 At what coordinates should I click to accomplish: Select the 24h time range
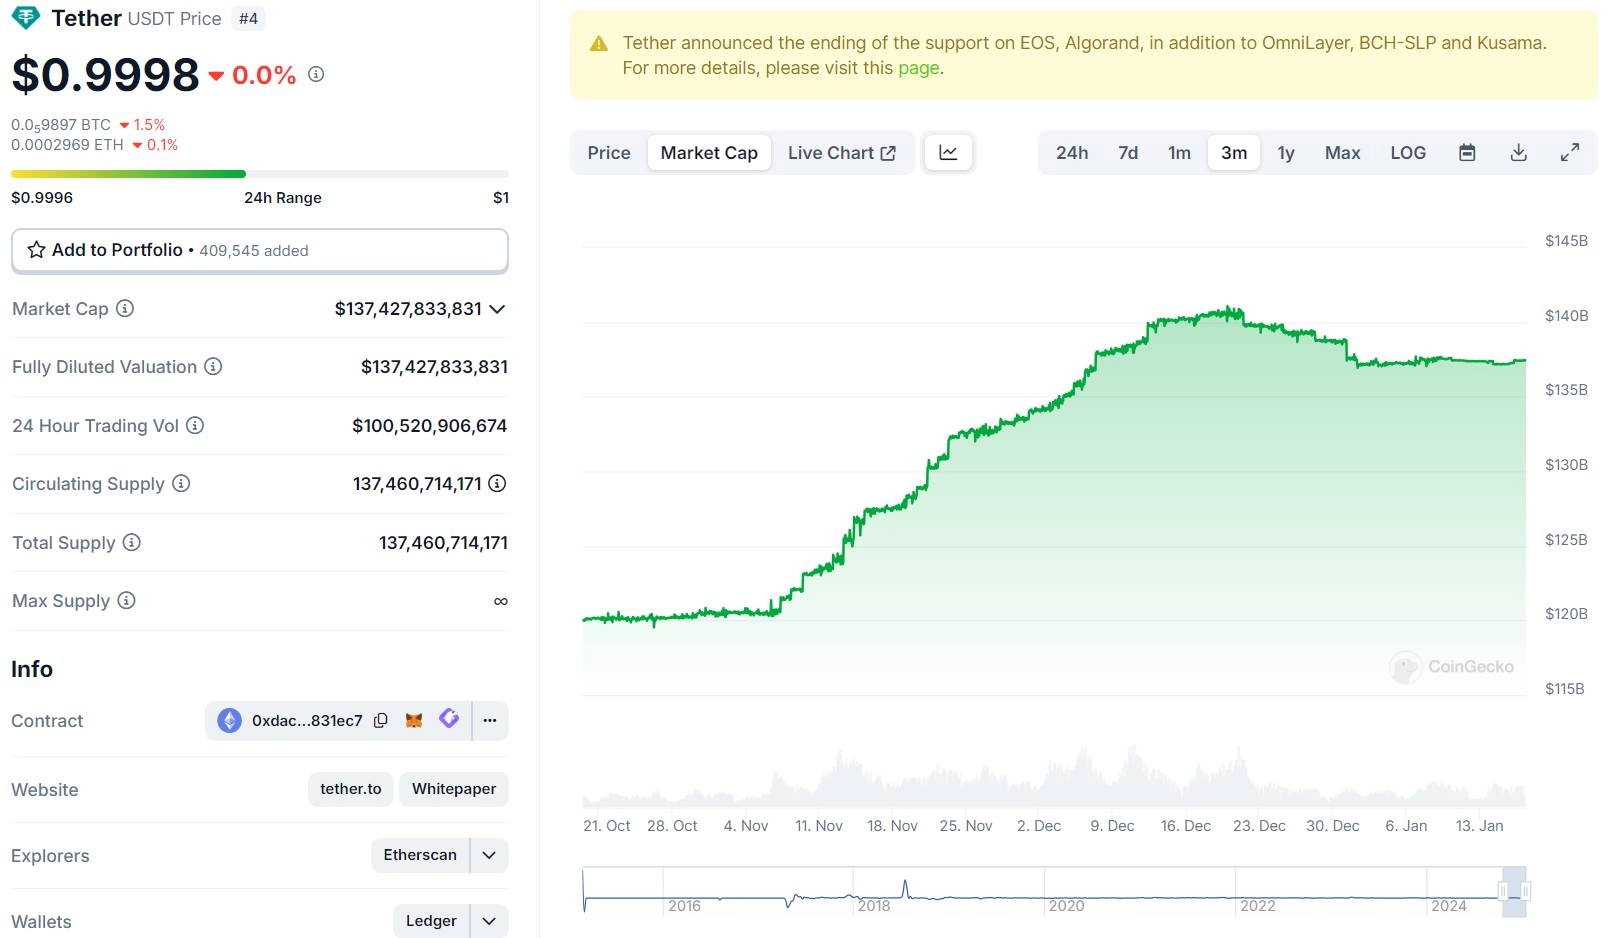(1071, 153)
